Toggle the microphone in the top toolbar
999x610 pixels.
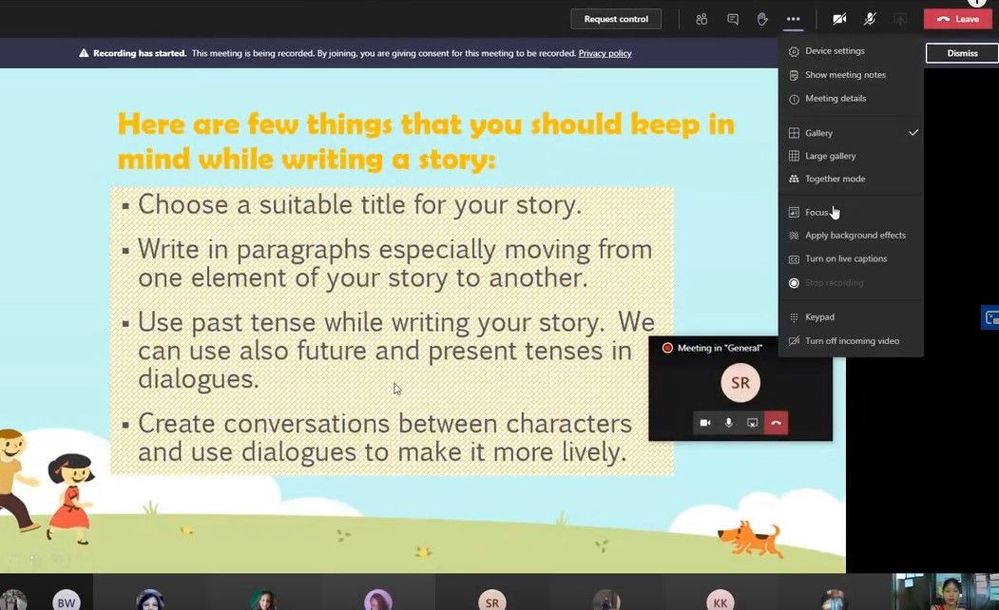click(870, 19)
